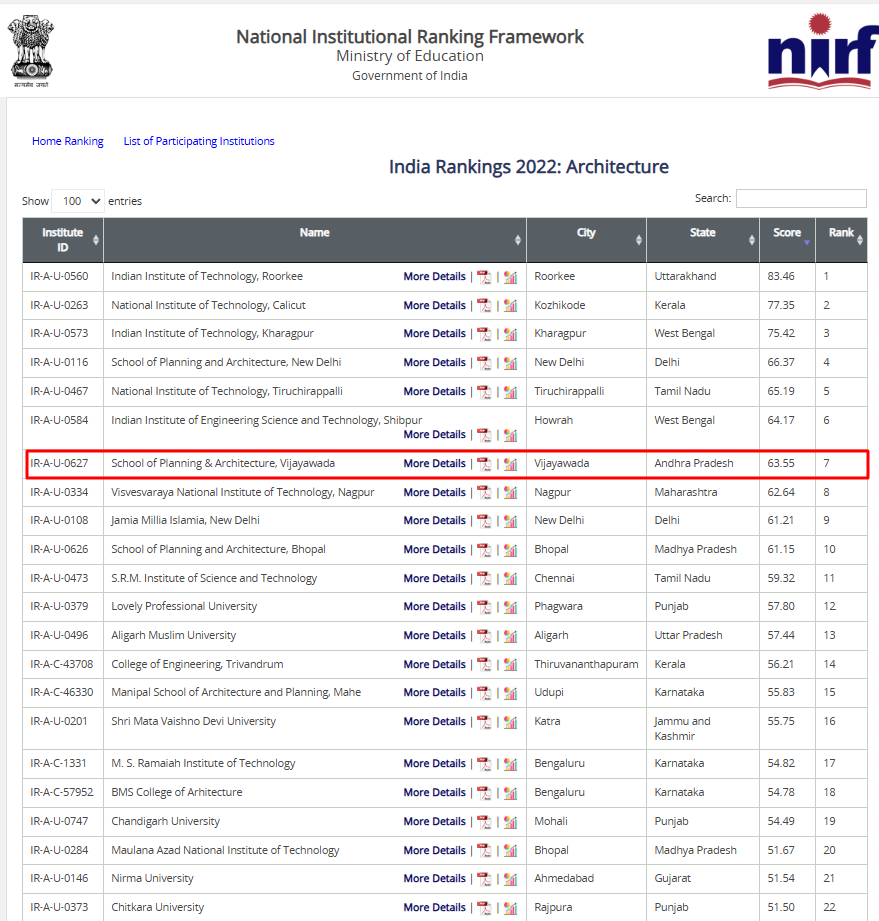
Task: Sort table by Name column
Action: point(315,240)
